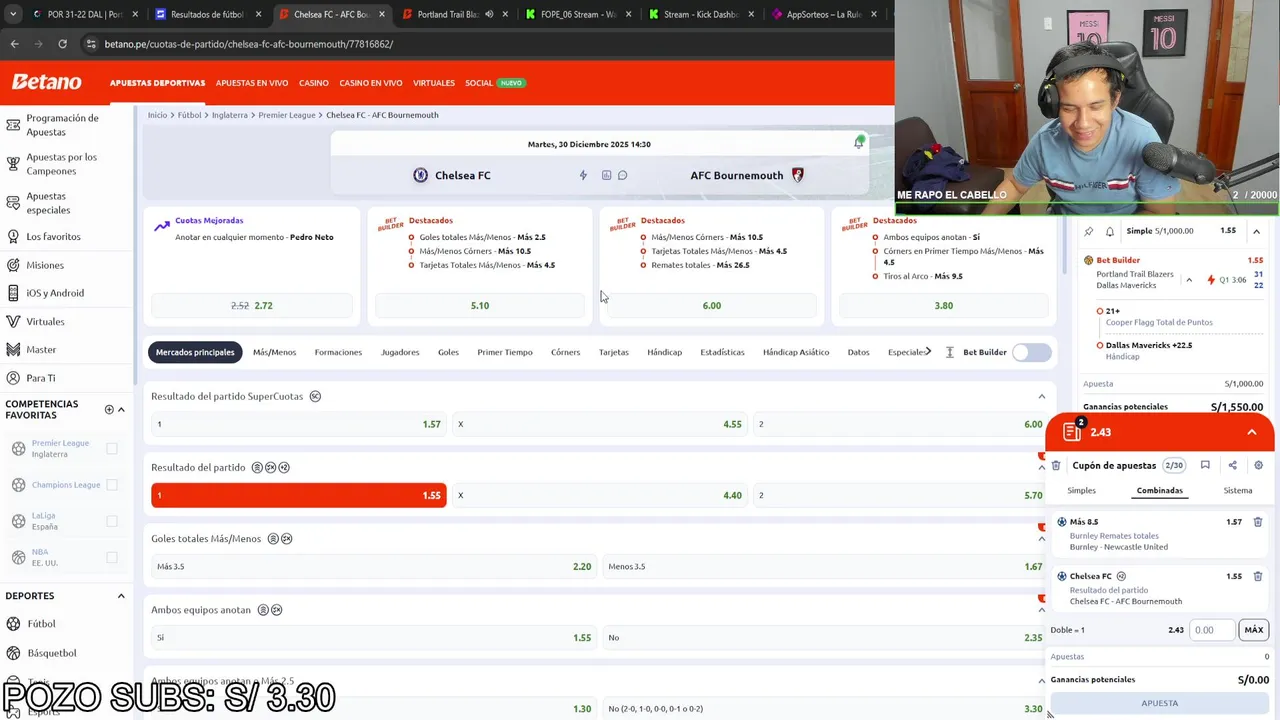Screen dimensions: 1280x720
Task: Delete the Chelsea FC selection from slip
Action: pyautogui.click(x=1258, y=576)
